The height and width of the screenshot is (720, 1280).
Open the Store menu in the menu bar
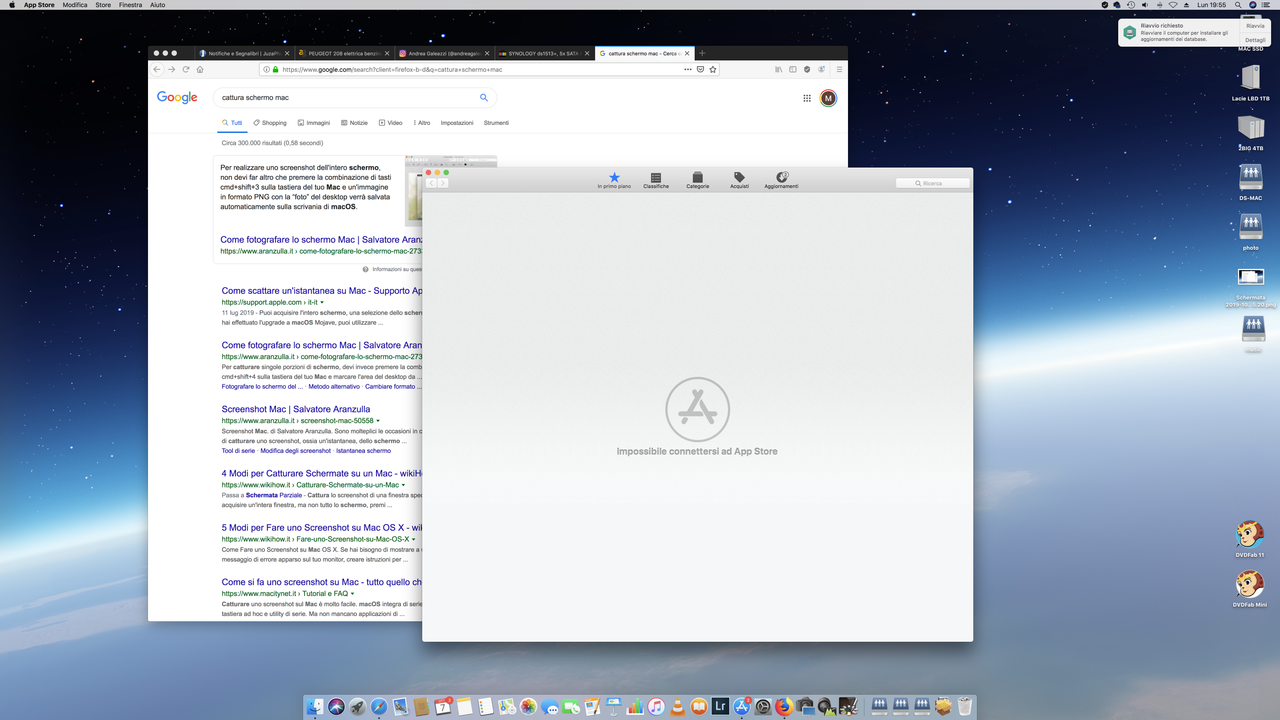coord(103,5)
